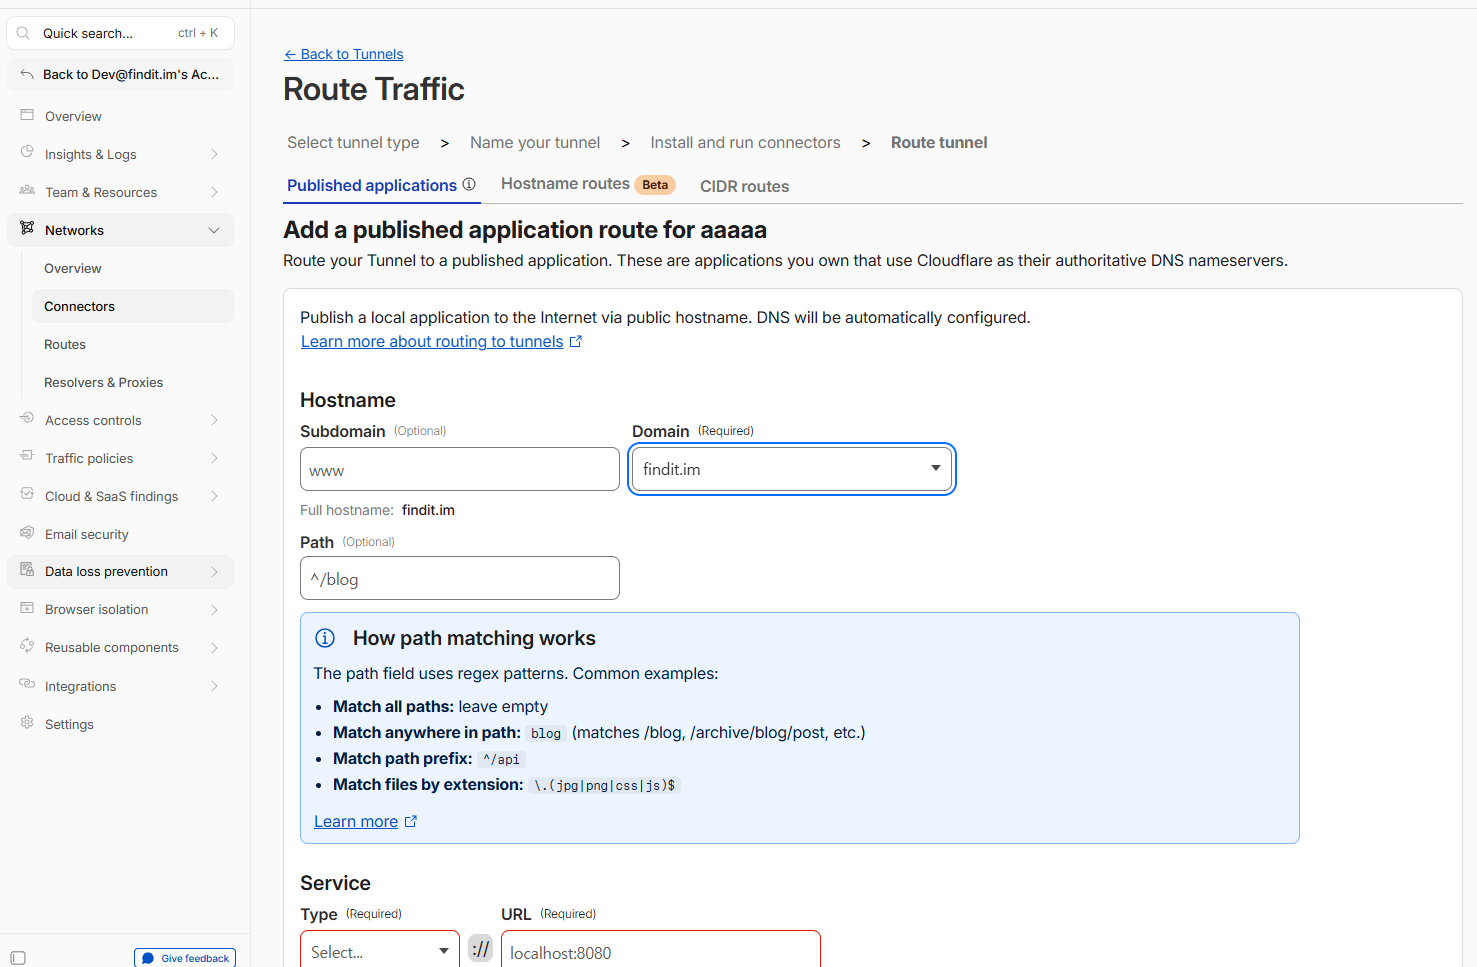Image resolution: width=1477 pixels, height=967 pixels.
Task: Click the info icon beside Published applications
Action: [x=469, y=184]
